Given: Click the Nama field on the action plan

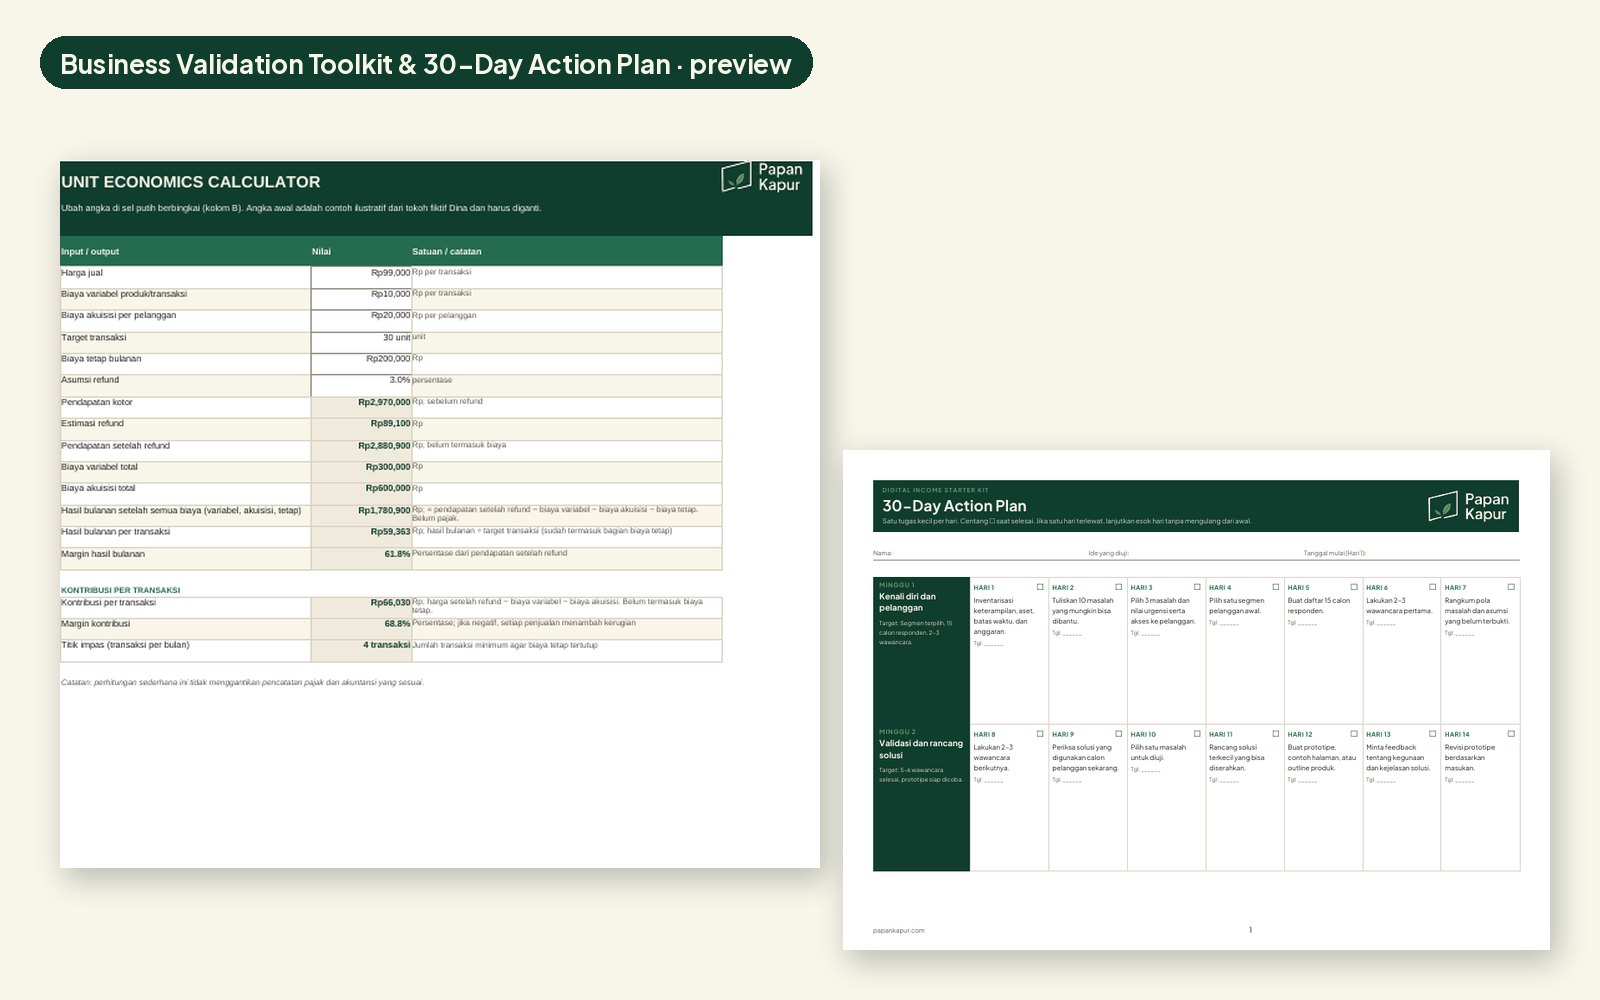Looking at the screenshot, I should (980, 553).
